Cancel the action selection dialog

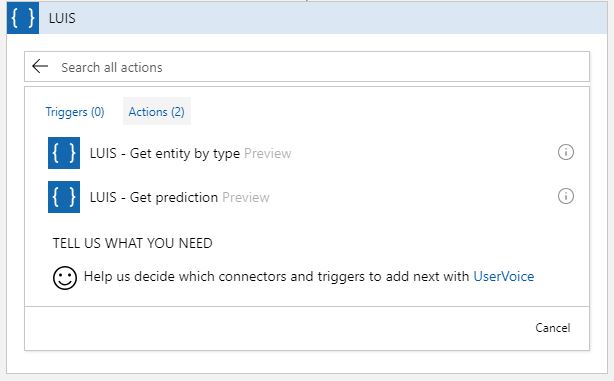point(553,328)
